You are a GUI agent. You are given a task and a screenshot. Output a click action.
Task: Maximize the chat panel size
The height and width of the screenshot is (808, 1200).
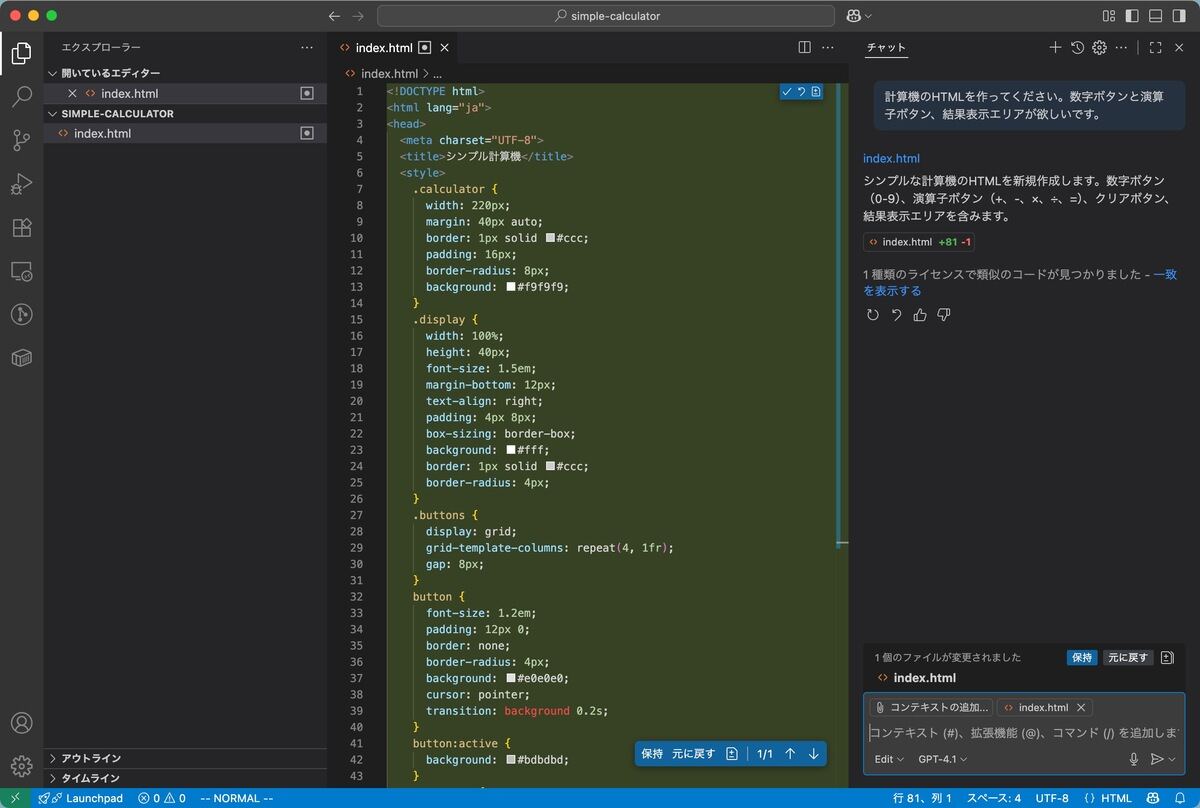[1155, 47]
